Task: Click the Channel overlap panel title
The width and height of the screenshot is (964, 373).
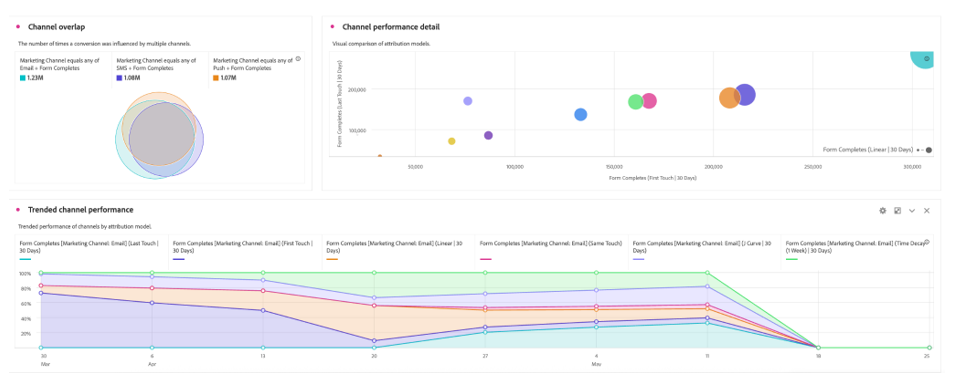Action: pyautogui.click(x=57, y=26)
